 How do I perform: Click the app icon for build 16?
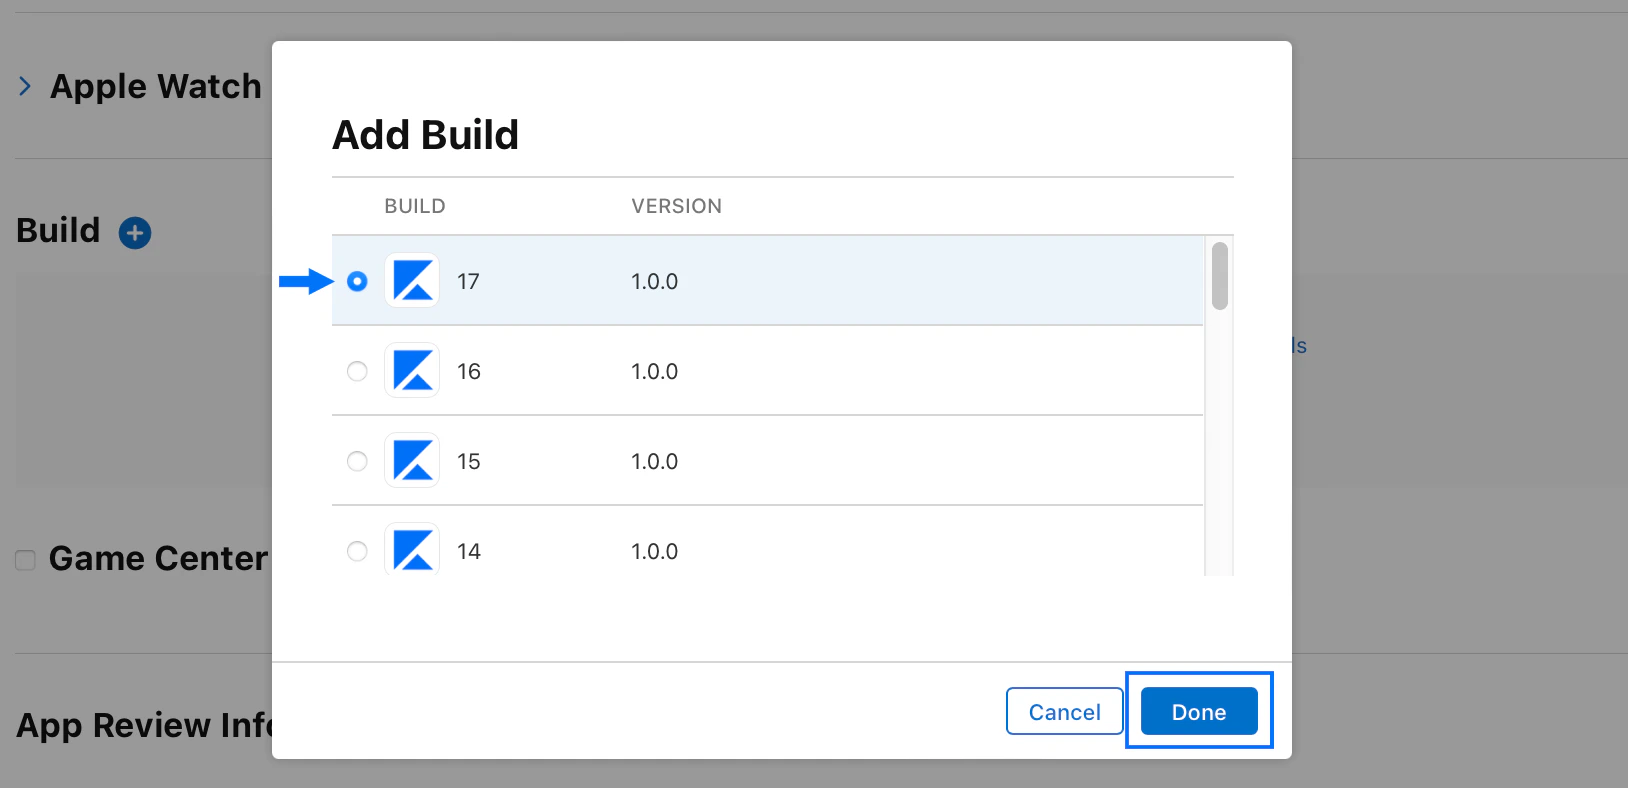412,370
